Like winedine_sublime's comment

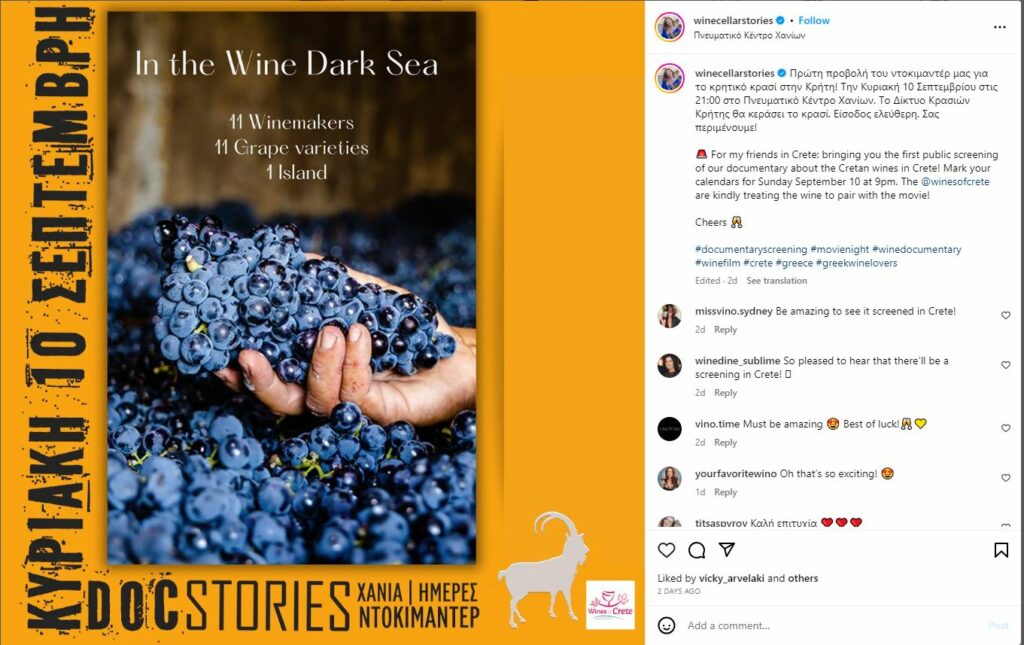tap(1005, 366)
